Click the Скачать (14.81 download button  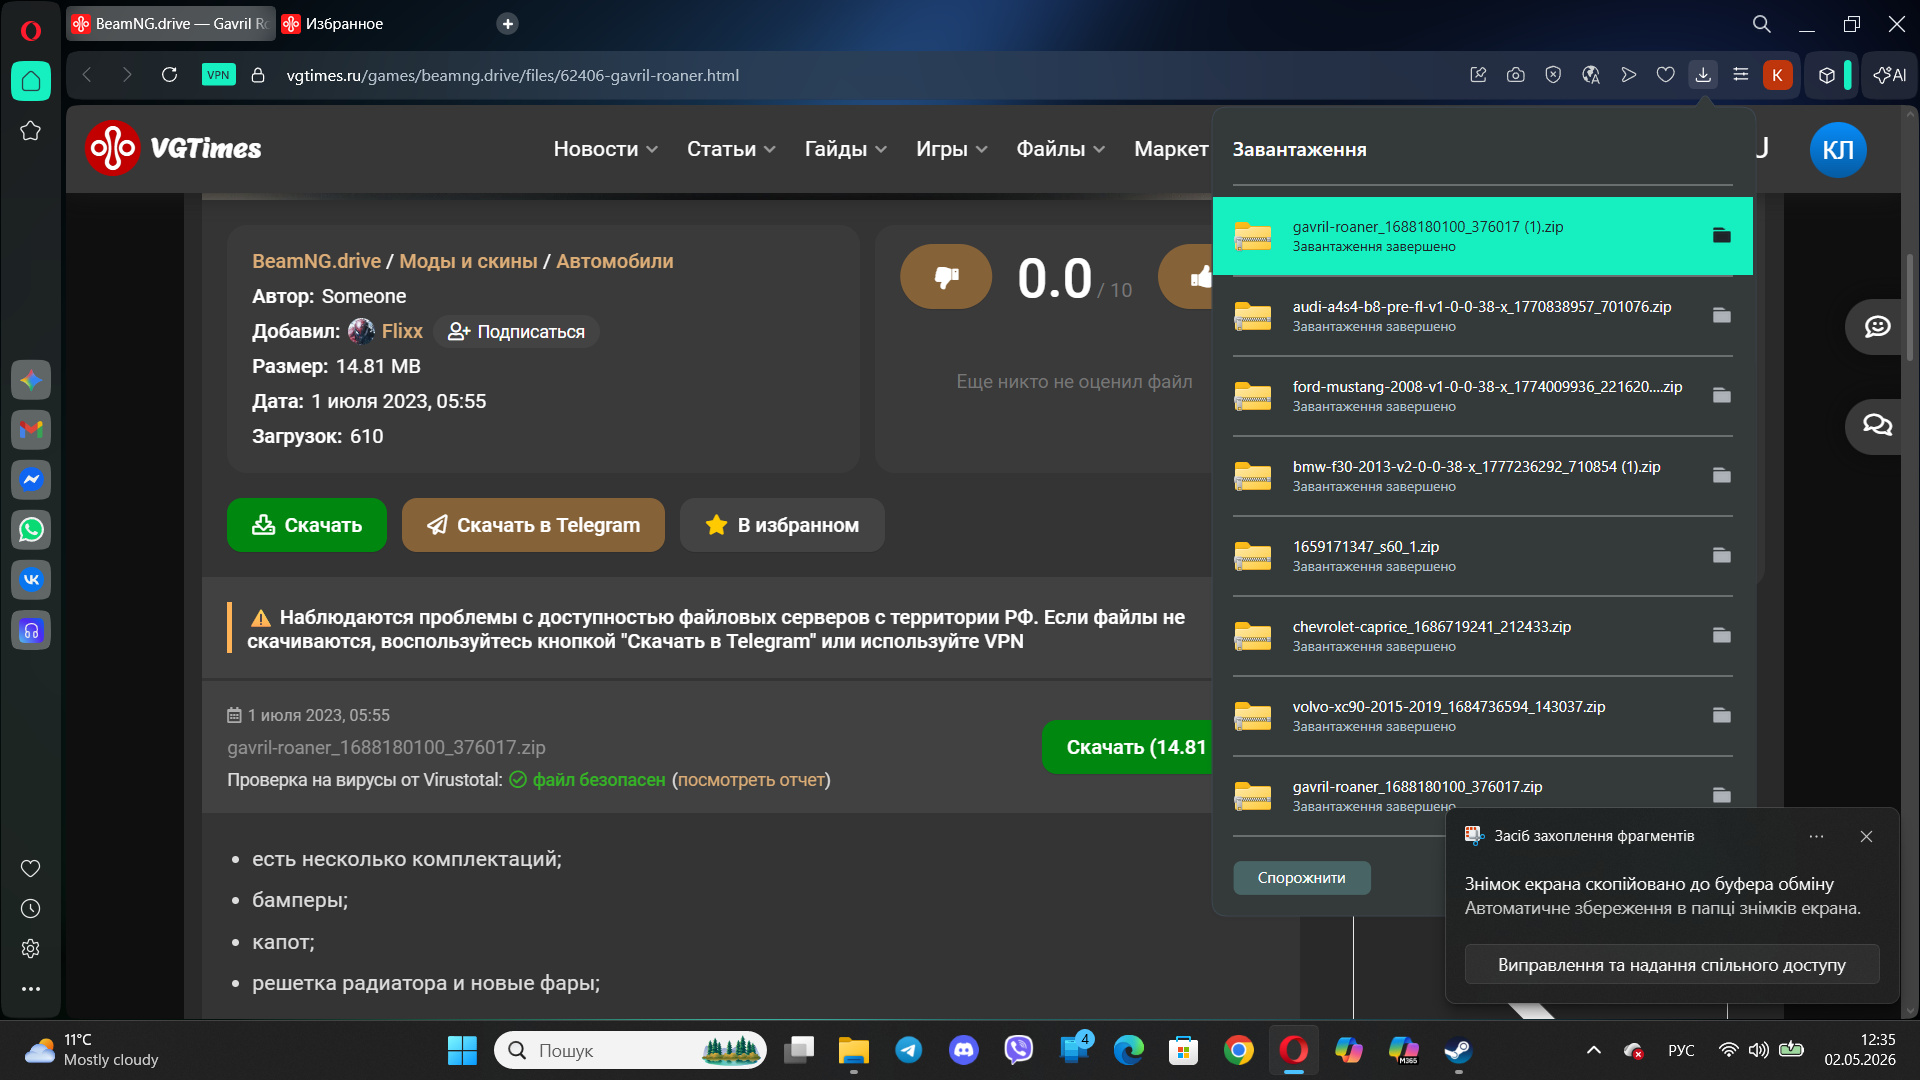1127,747
